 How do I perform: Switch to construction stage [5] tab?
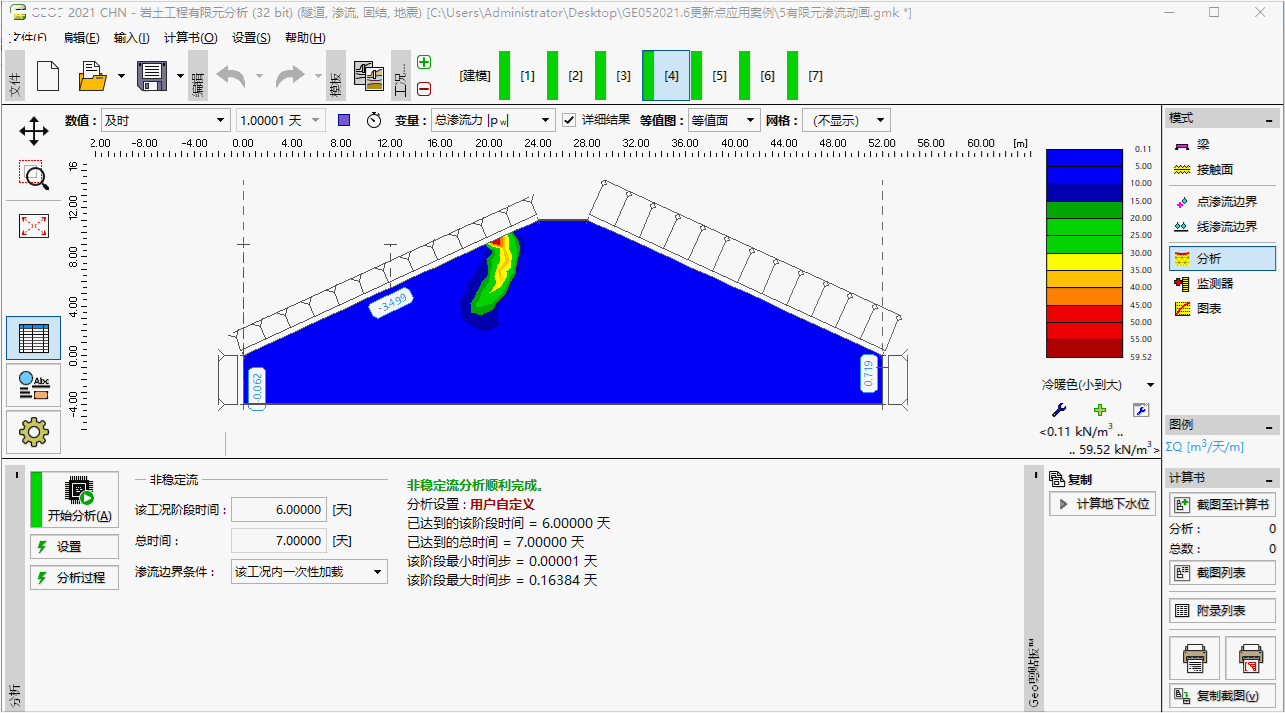(x=719, y=76)
